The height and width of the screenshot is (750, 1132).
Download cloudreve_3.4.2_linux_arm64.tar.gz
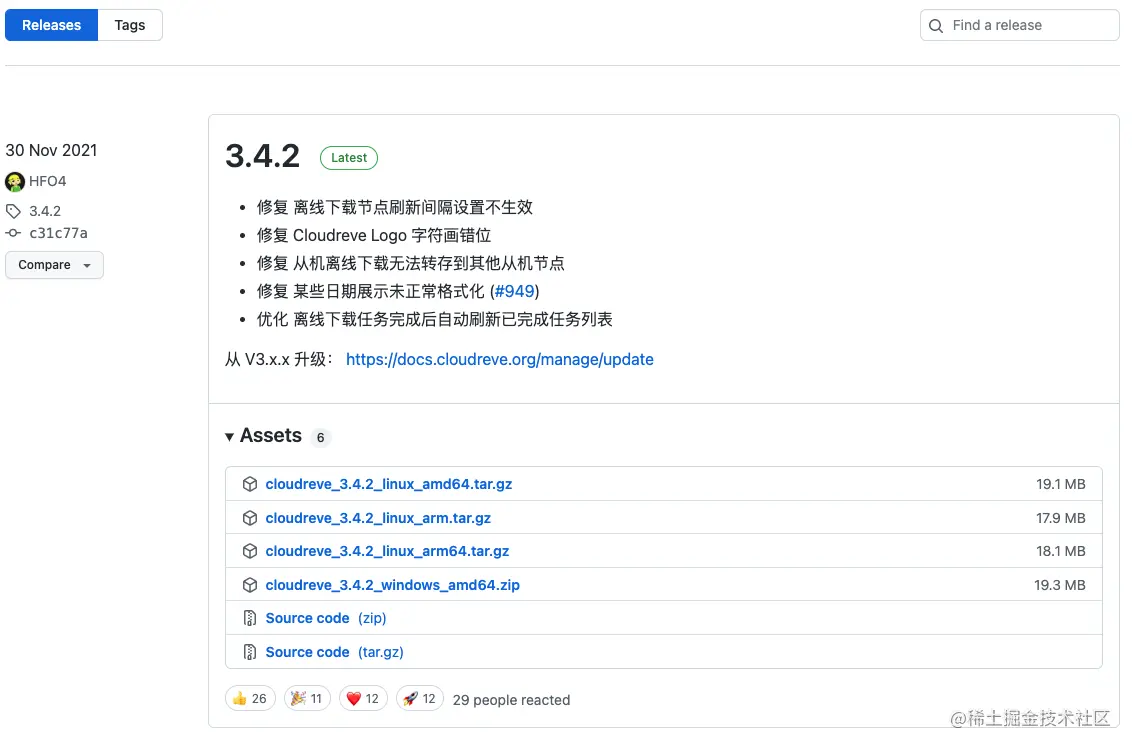click(387, 551)
